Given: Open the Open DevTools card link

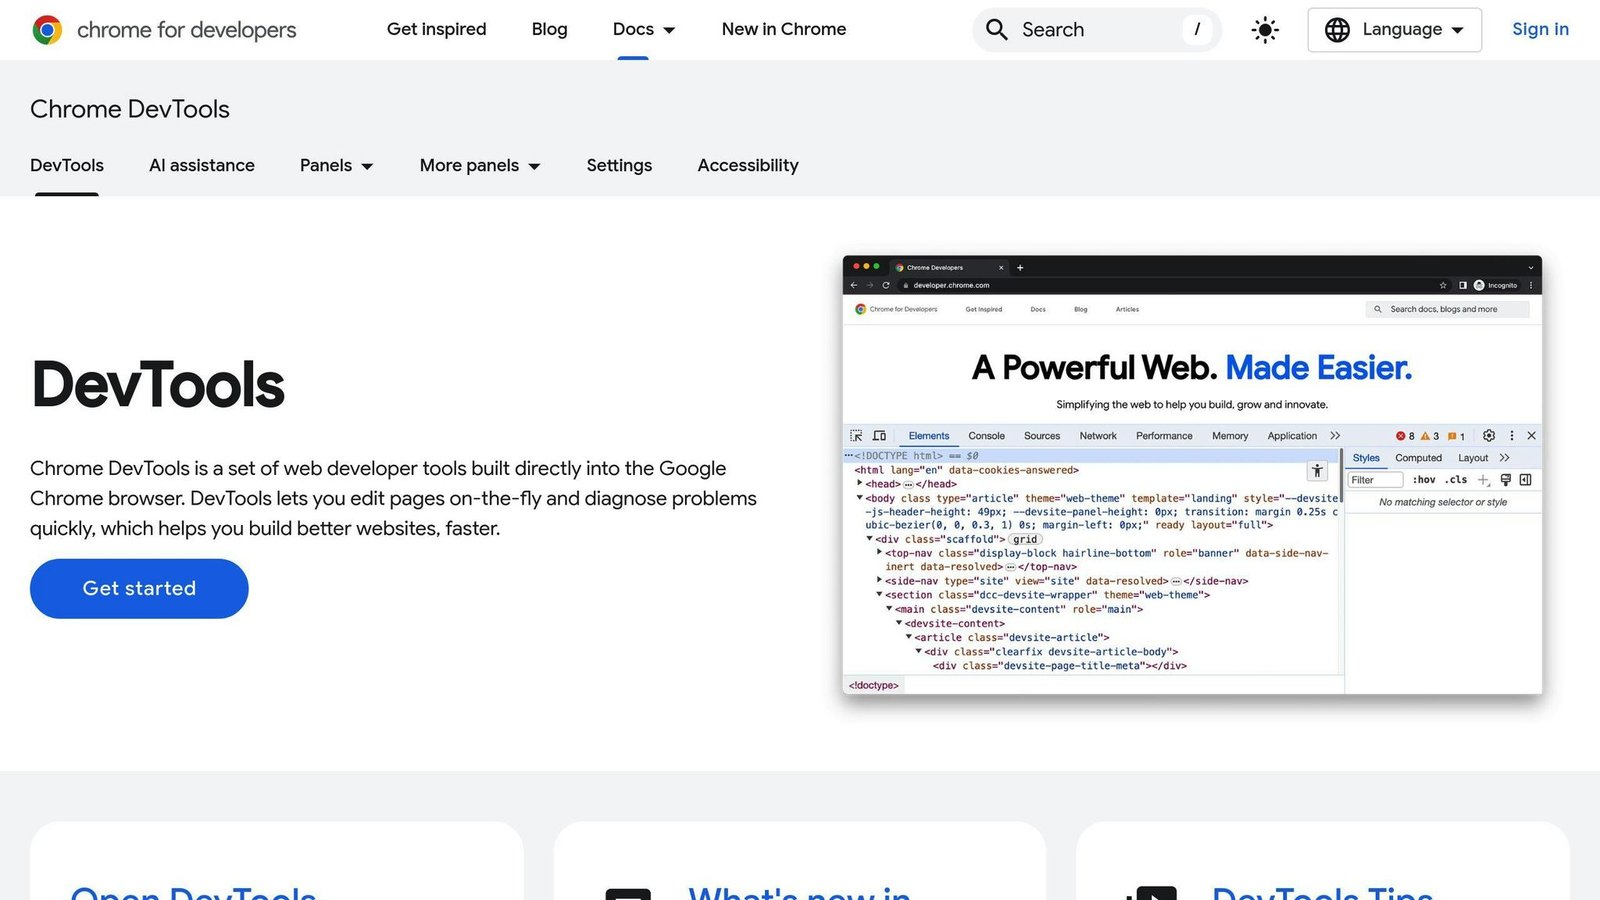Looking at the screenshot, I should pos(193,892).
